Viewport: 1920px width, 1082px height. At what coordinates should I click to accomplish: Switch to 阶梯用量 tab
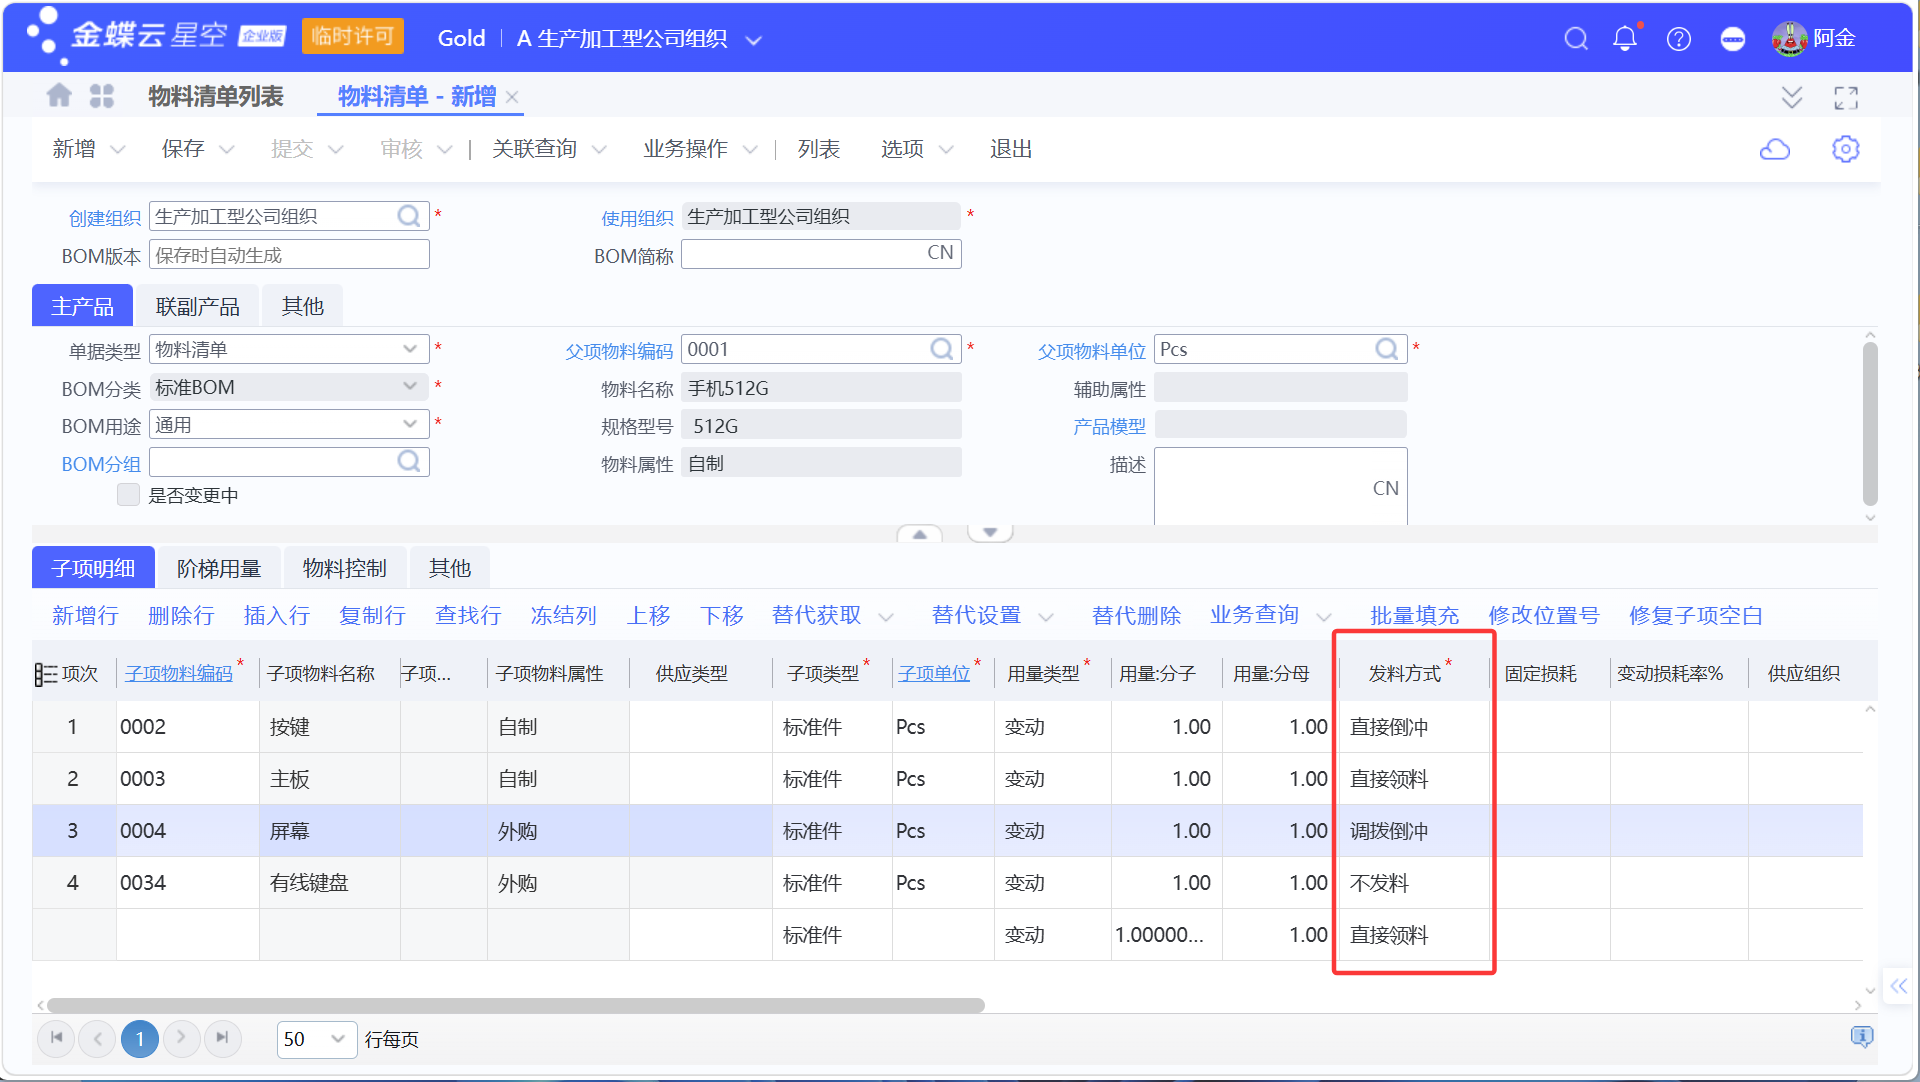coord(219,568)
